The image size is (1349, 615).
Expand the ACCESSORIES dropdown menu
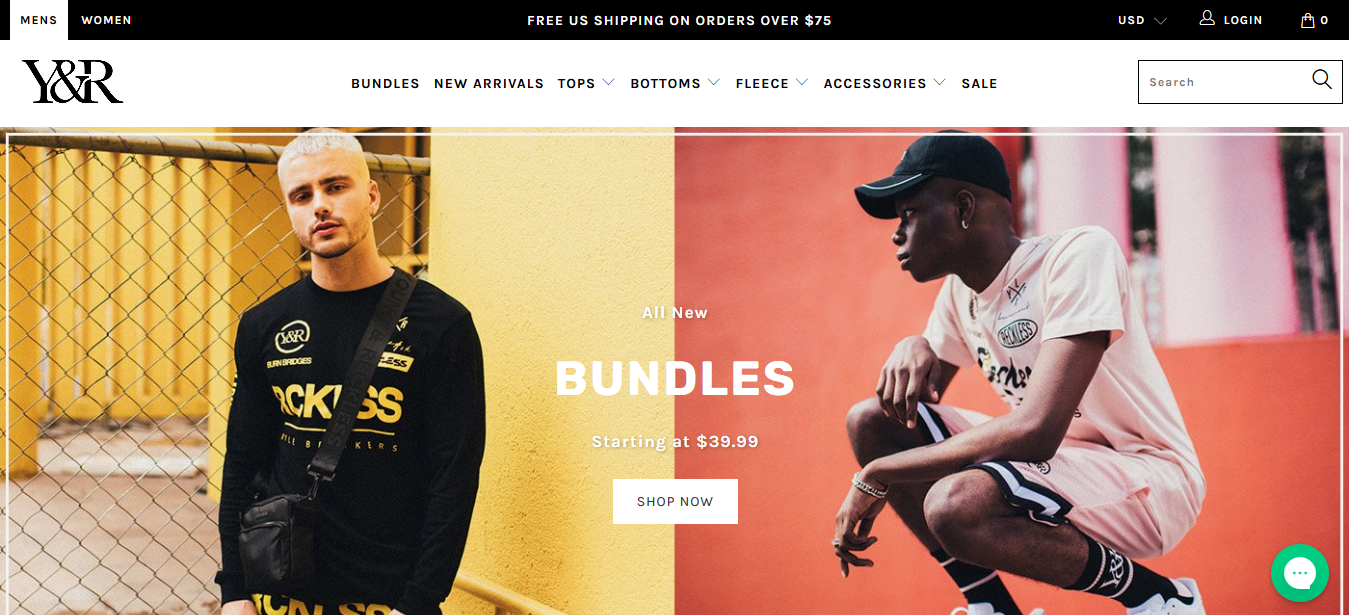coord(885,83)
